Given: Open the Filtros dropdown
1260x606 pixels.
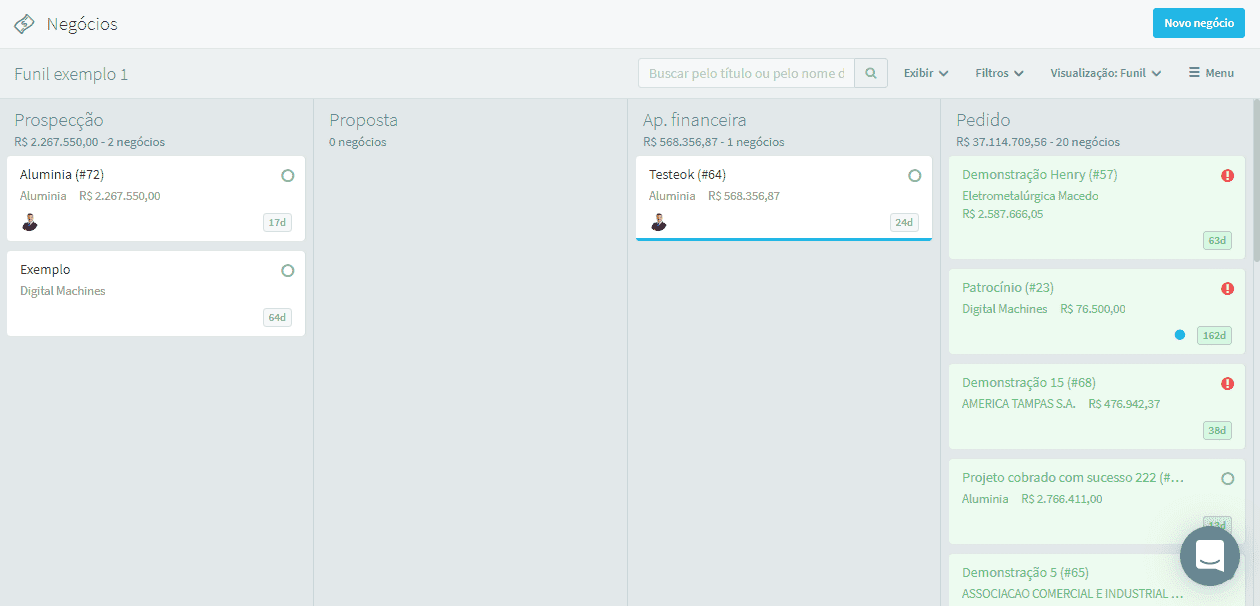Looking at the screenshot, I should coord(998,72).
